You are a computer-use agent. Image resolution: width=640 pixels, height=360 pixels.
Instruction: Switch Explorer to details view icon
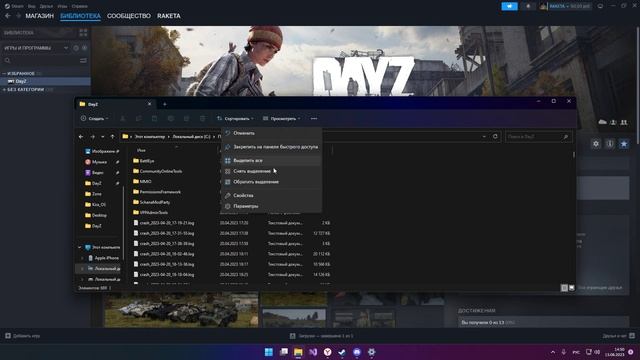pyautogui.click(x=564, y=288)
